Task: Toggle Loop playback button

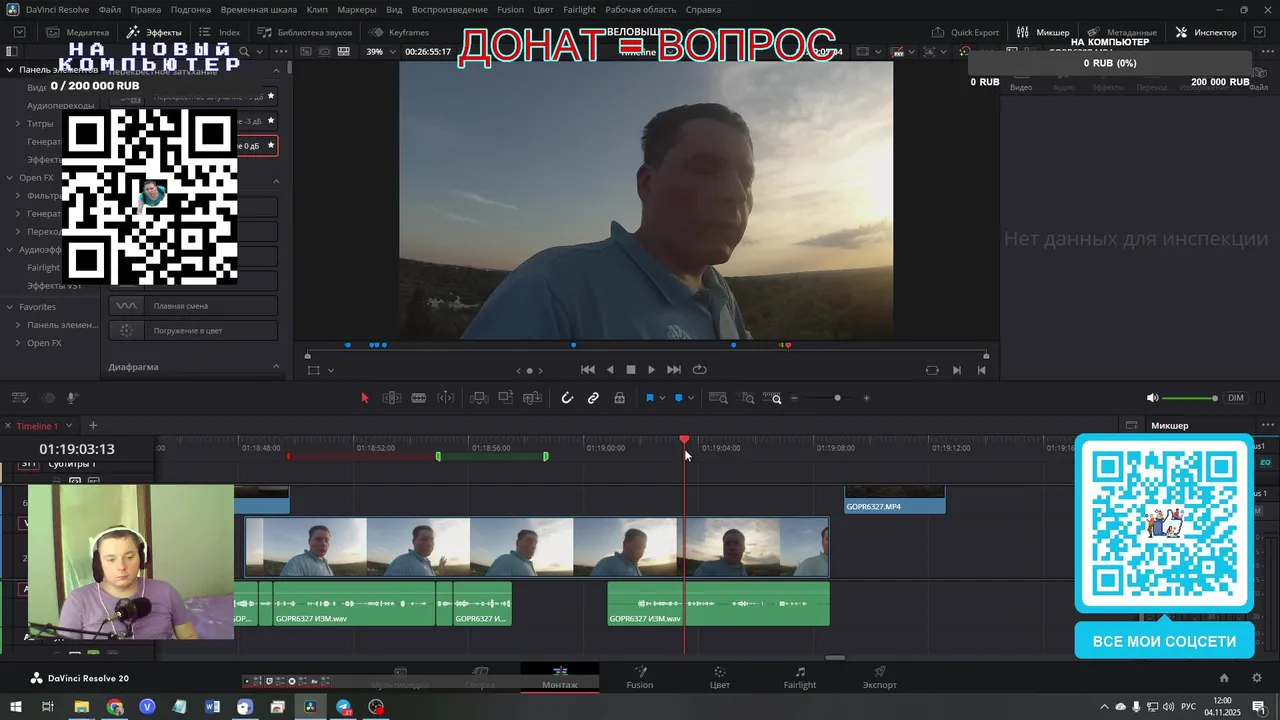Action: point(700,370)
